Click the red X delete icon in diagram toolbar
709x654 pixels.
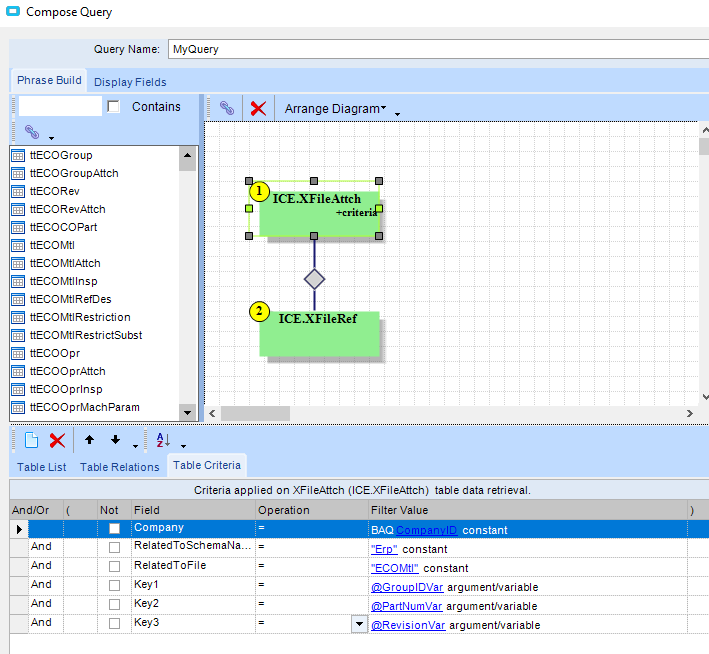click(258, 109)
